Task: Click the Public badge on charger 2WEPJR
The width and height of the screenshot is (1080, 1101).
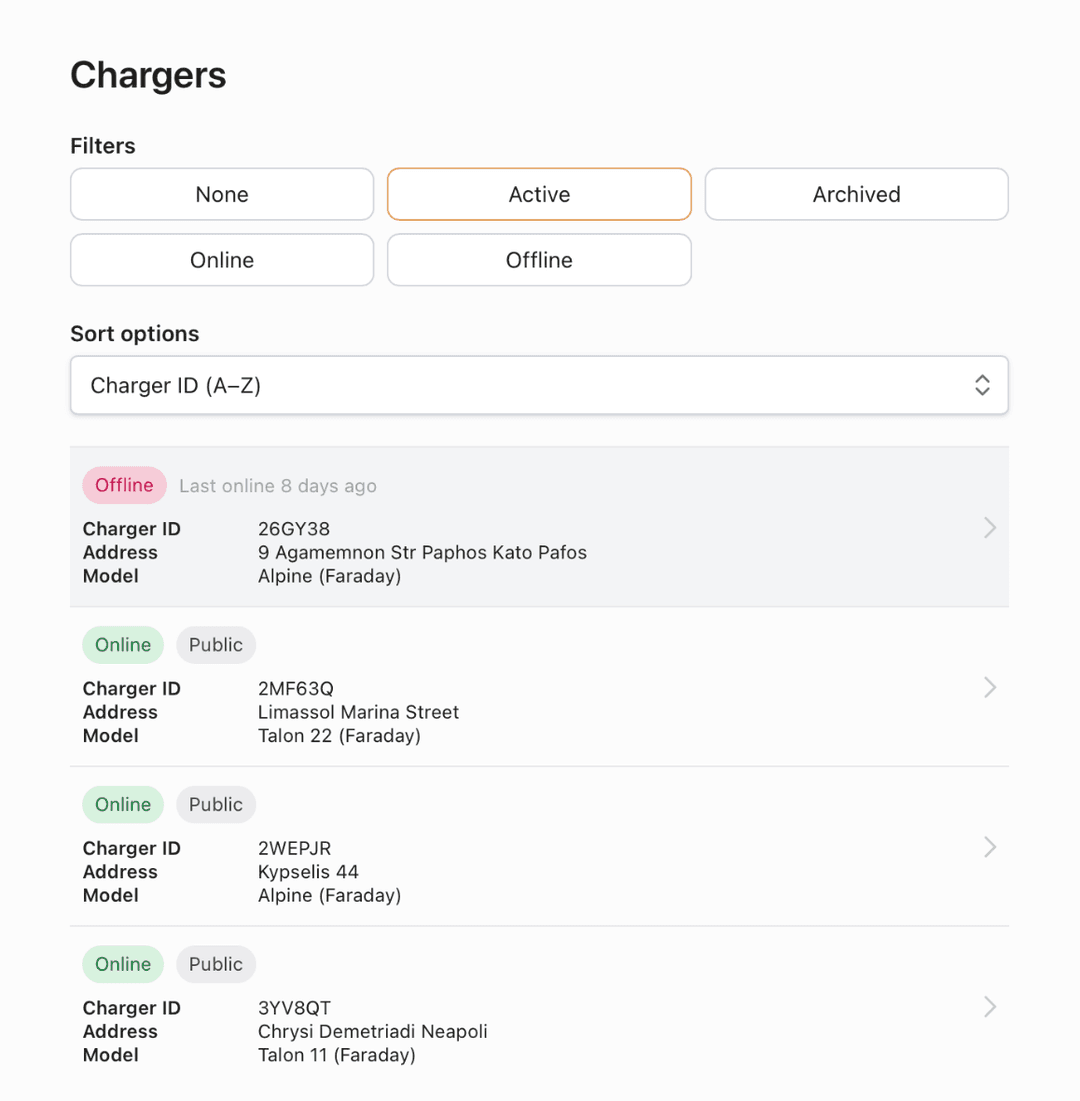Action: tap(215, 804)
